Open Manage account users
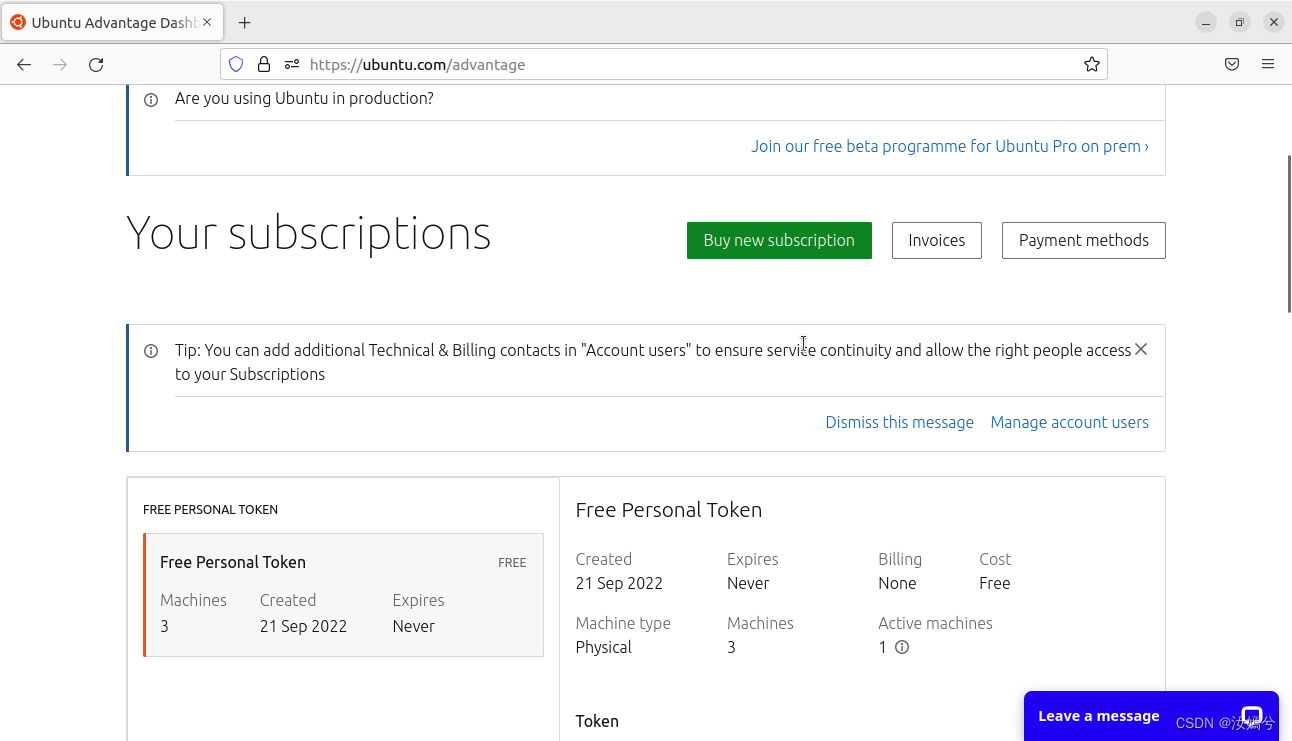 (1069, 422)
